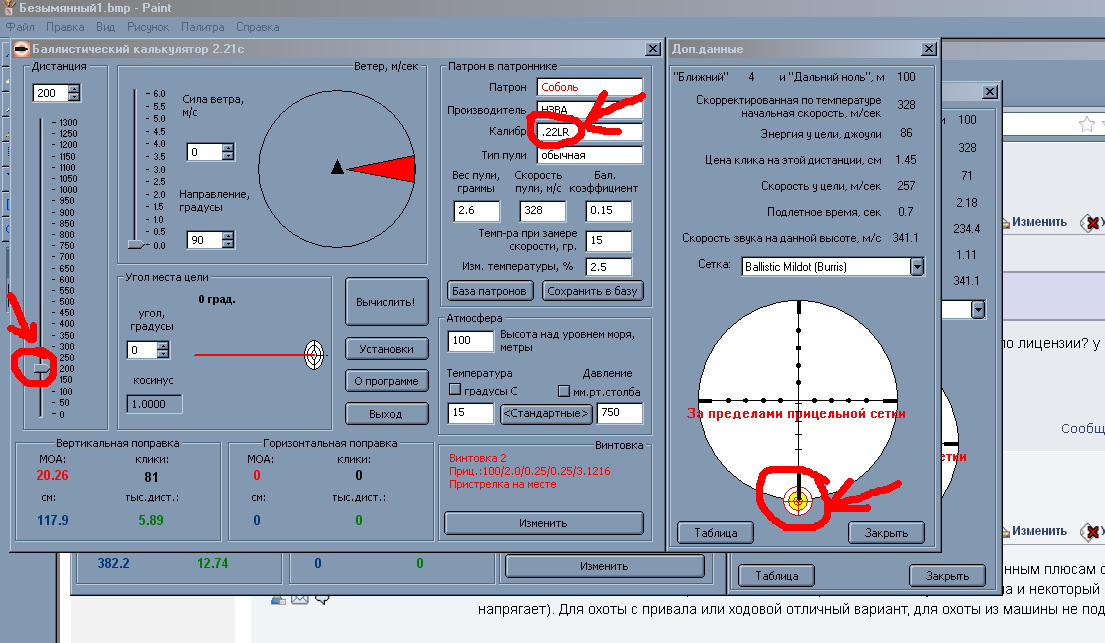Click the target angle bullseye icon
The height and width of the screenshot is (643, 1105).
314,354
